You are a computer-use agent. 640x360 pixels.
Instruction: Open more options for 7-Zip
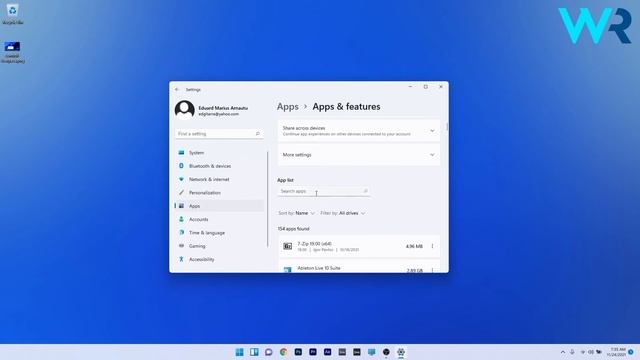(432, 246)
